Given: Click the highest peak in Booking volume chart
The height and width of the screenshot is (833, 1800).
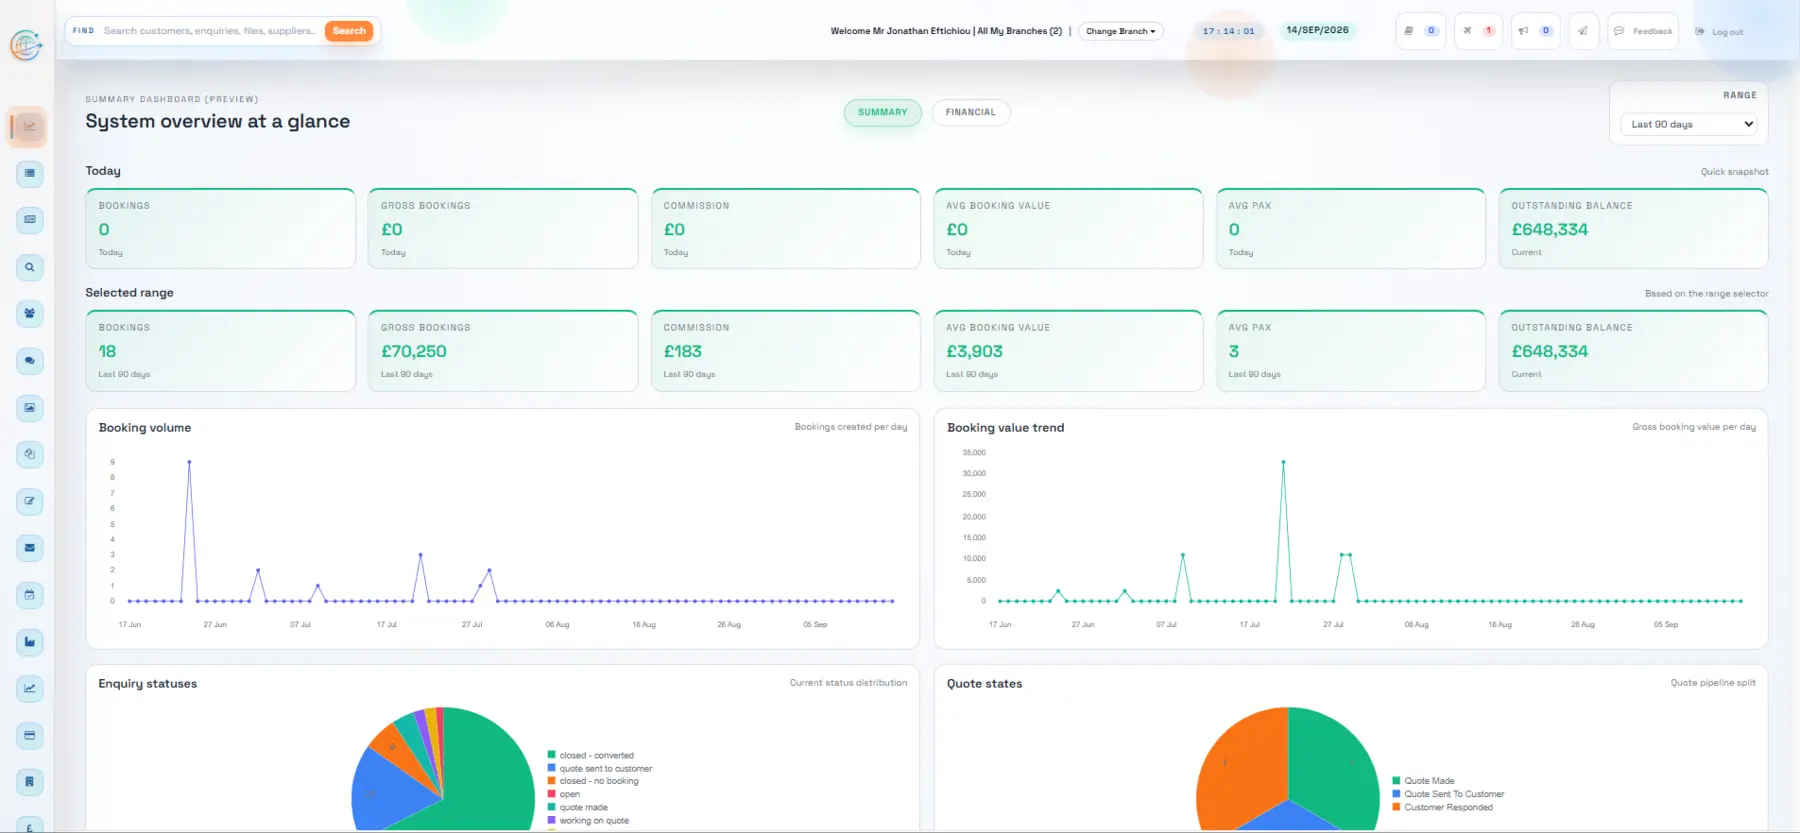Looking at the screenshot, I should pos(189,462).
